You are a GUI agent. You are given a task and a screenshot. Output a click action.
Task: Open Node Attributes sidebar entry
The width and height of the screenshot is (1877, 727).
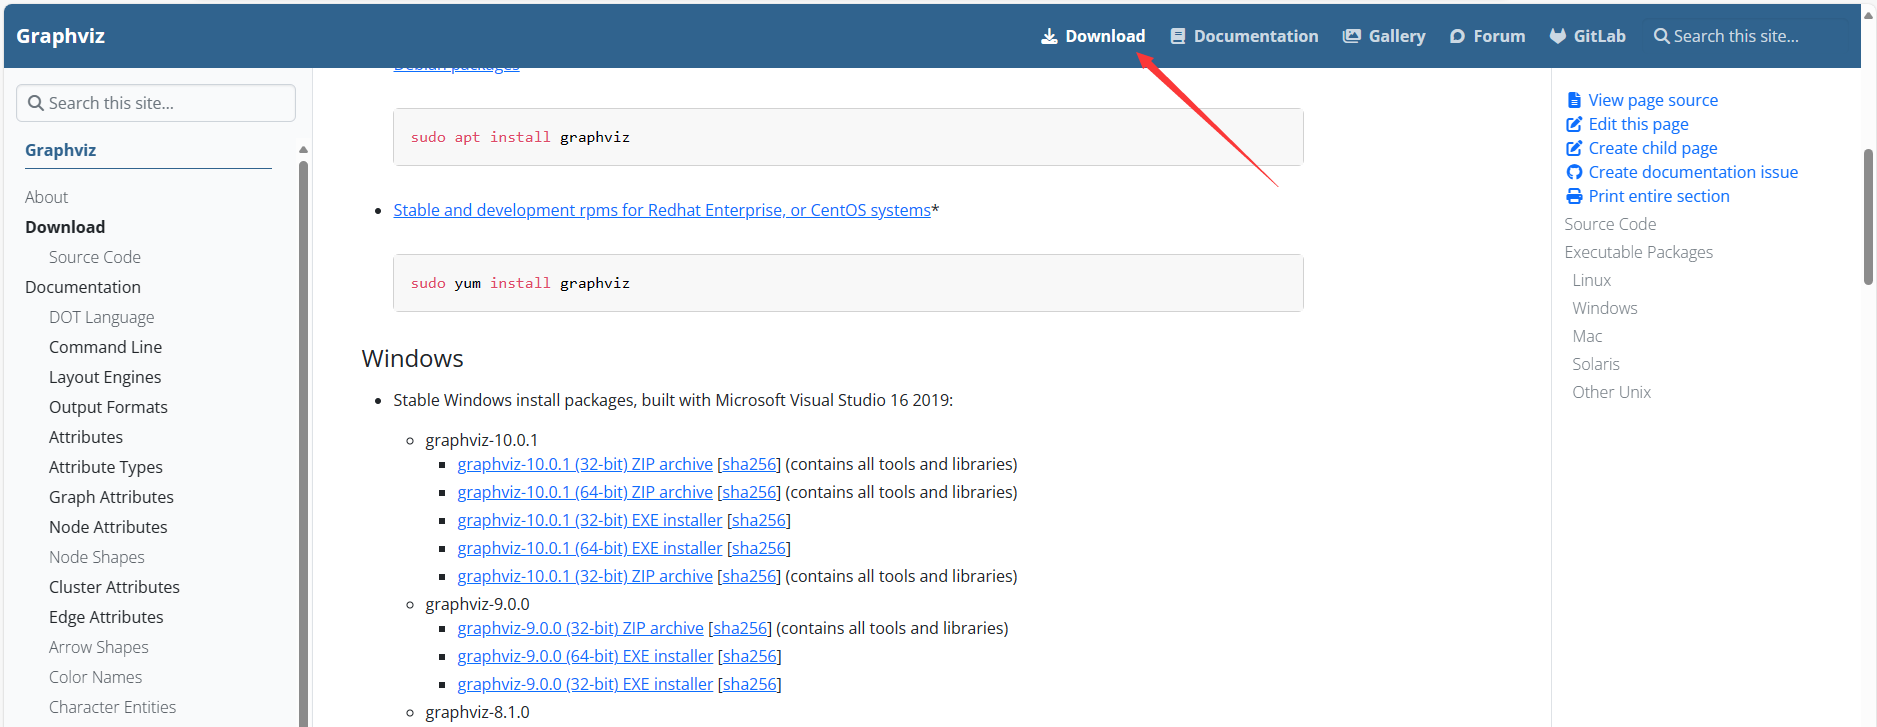(x=108, y=527)
